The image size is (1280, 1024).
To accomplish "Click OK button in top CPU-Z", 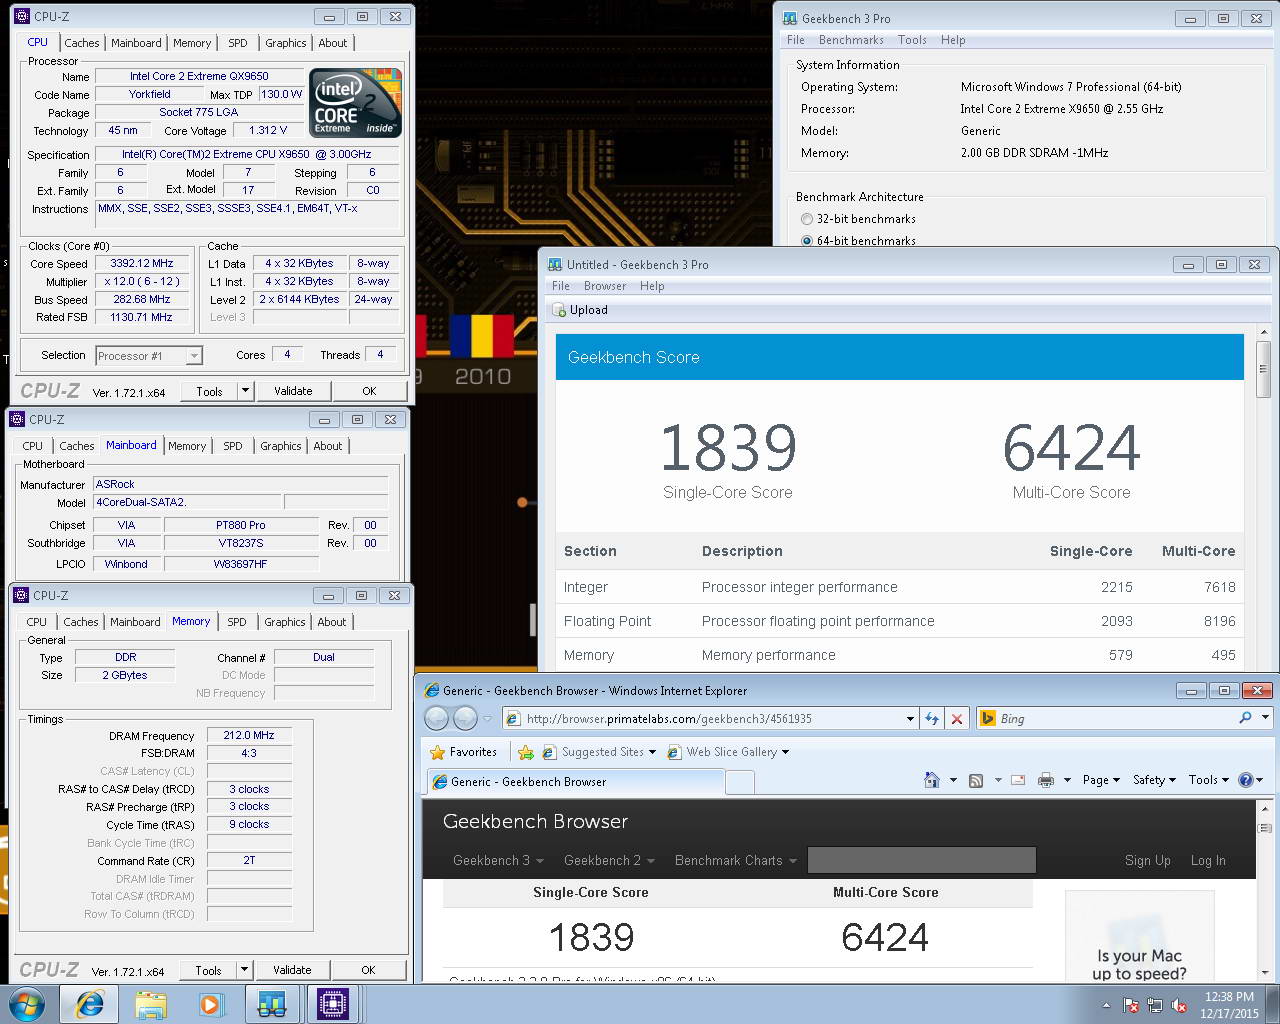I will [369, 391].
